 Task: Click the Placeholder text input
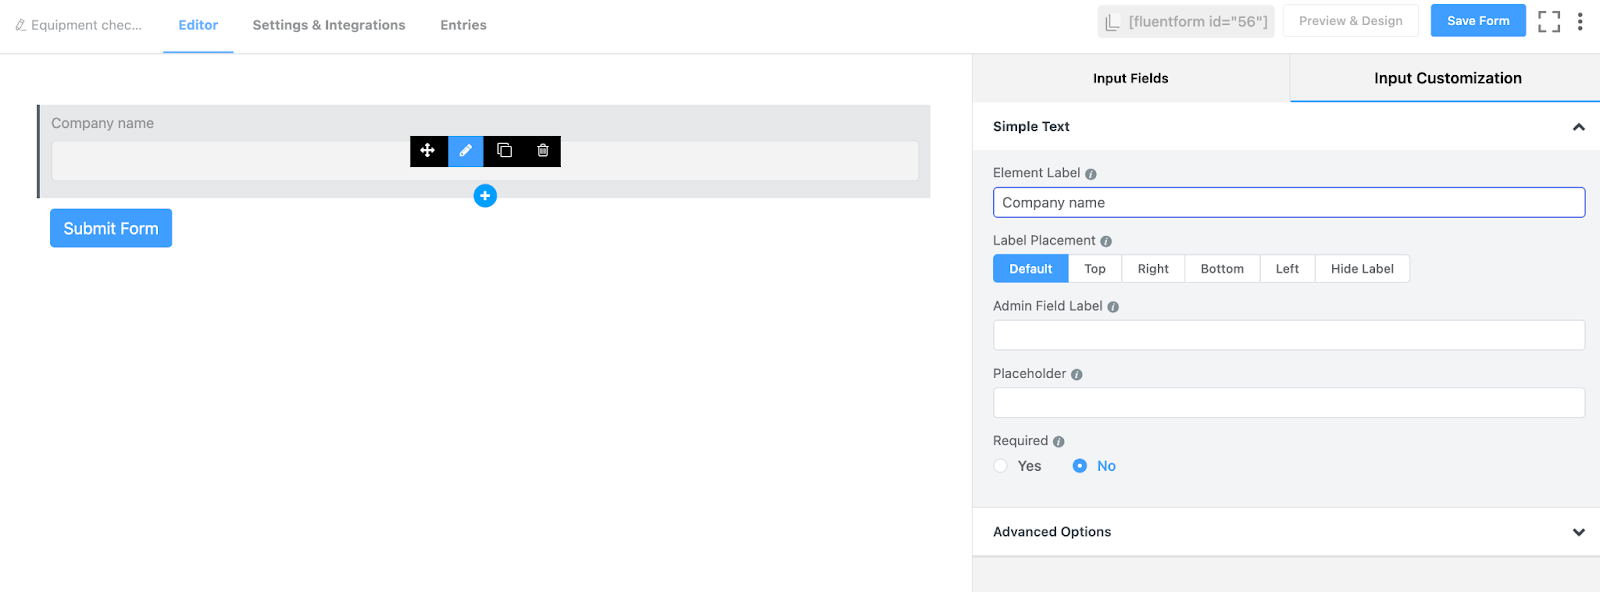click(1288, 403)
